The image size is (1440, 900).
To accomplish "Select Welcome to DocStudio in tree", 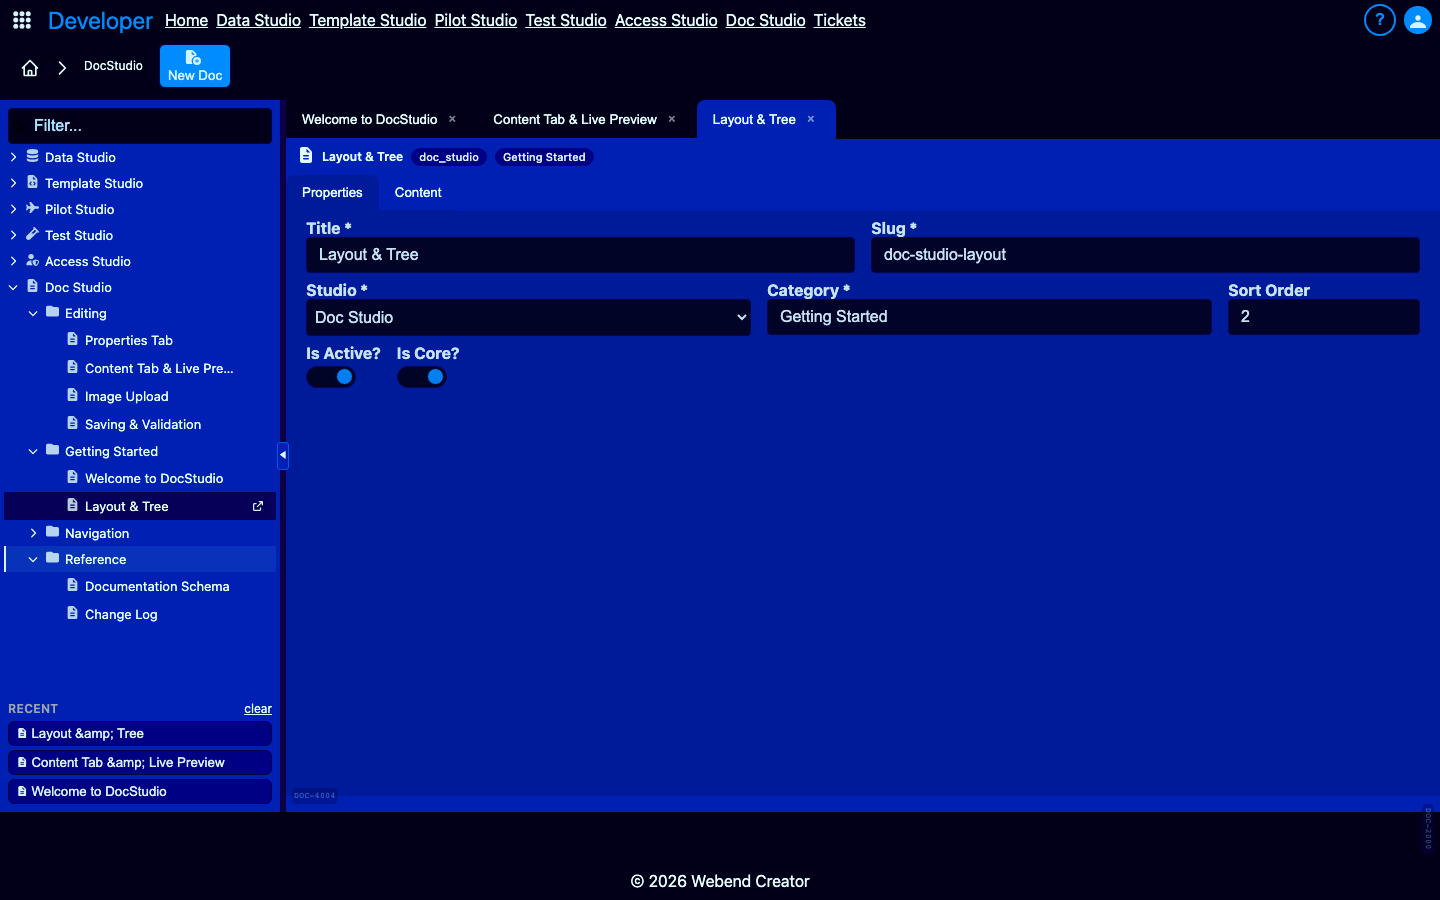I will [x=154, y=478].
